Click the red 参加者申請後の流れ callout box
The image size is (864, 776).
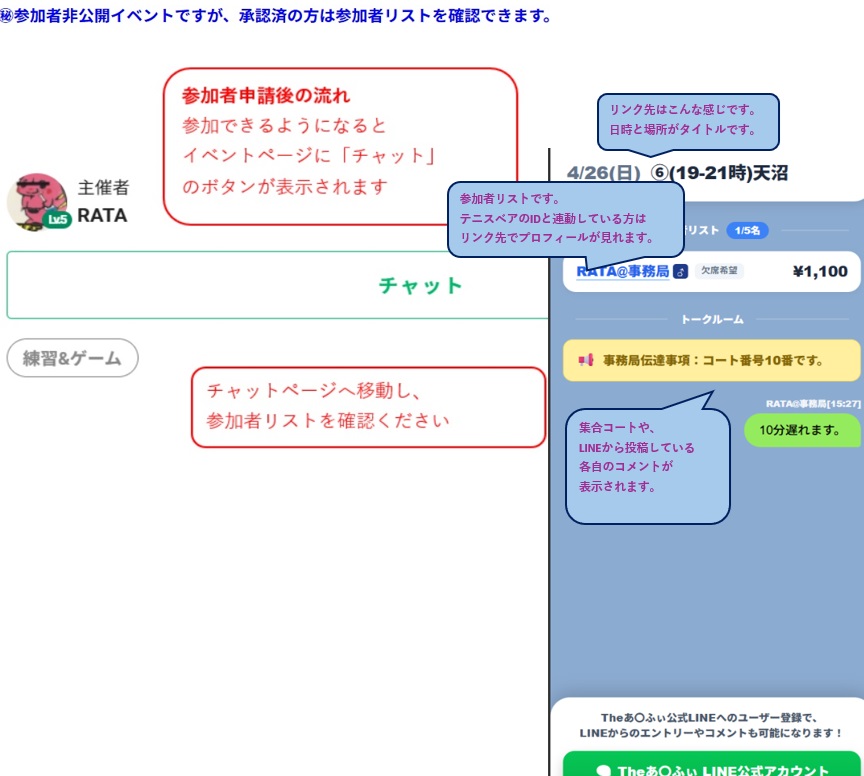click(x=340, y=146)
